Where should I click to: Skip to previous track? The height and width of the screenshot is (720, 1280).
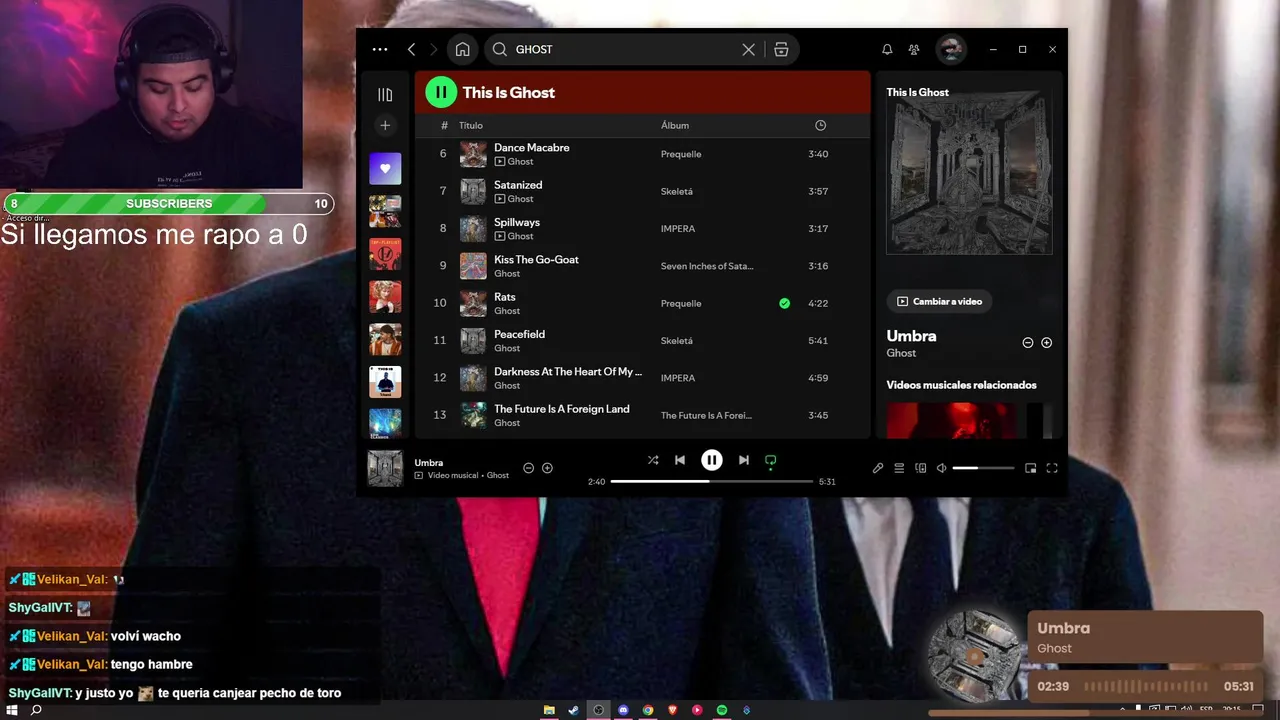point(680,460)
